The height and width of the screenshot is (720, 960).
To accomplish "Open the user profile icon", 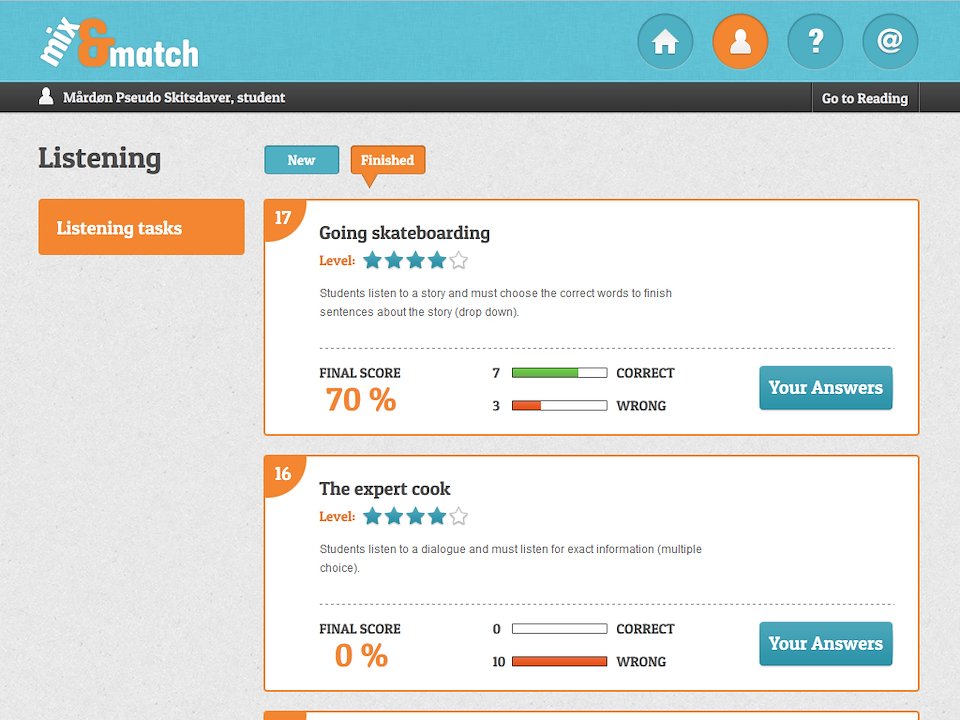I will (740, 42).
